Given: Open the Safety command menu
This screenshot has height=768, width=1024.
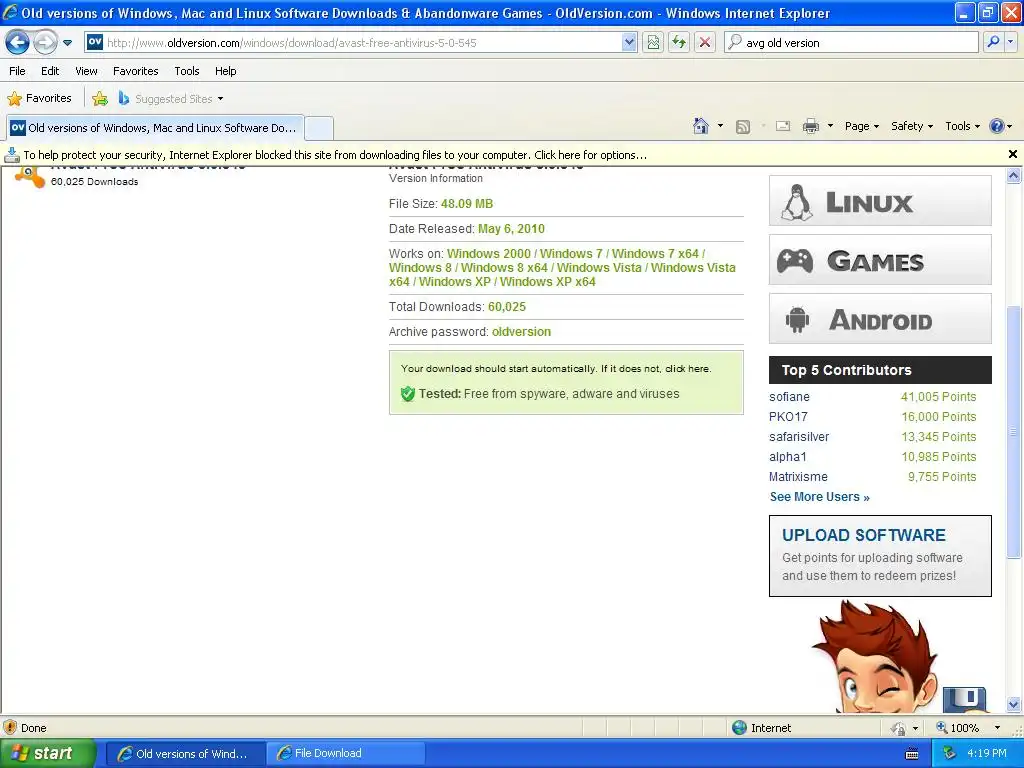Looking at the screenshot, I should click(912, 126).
